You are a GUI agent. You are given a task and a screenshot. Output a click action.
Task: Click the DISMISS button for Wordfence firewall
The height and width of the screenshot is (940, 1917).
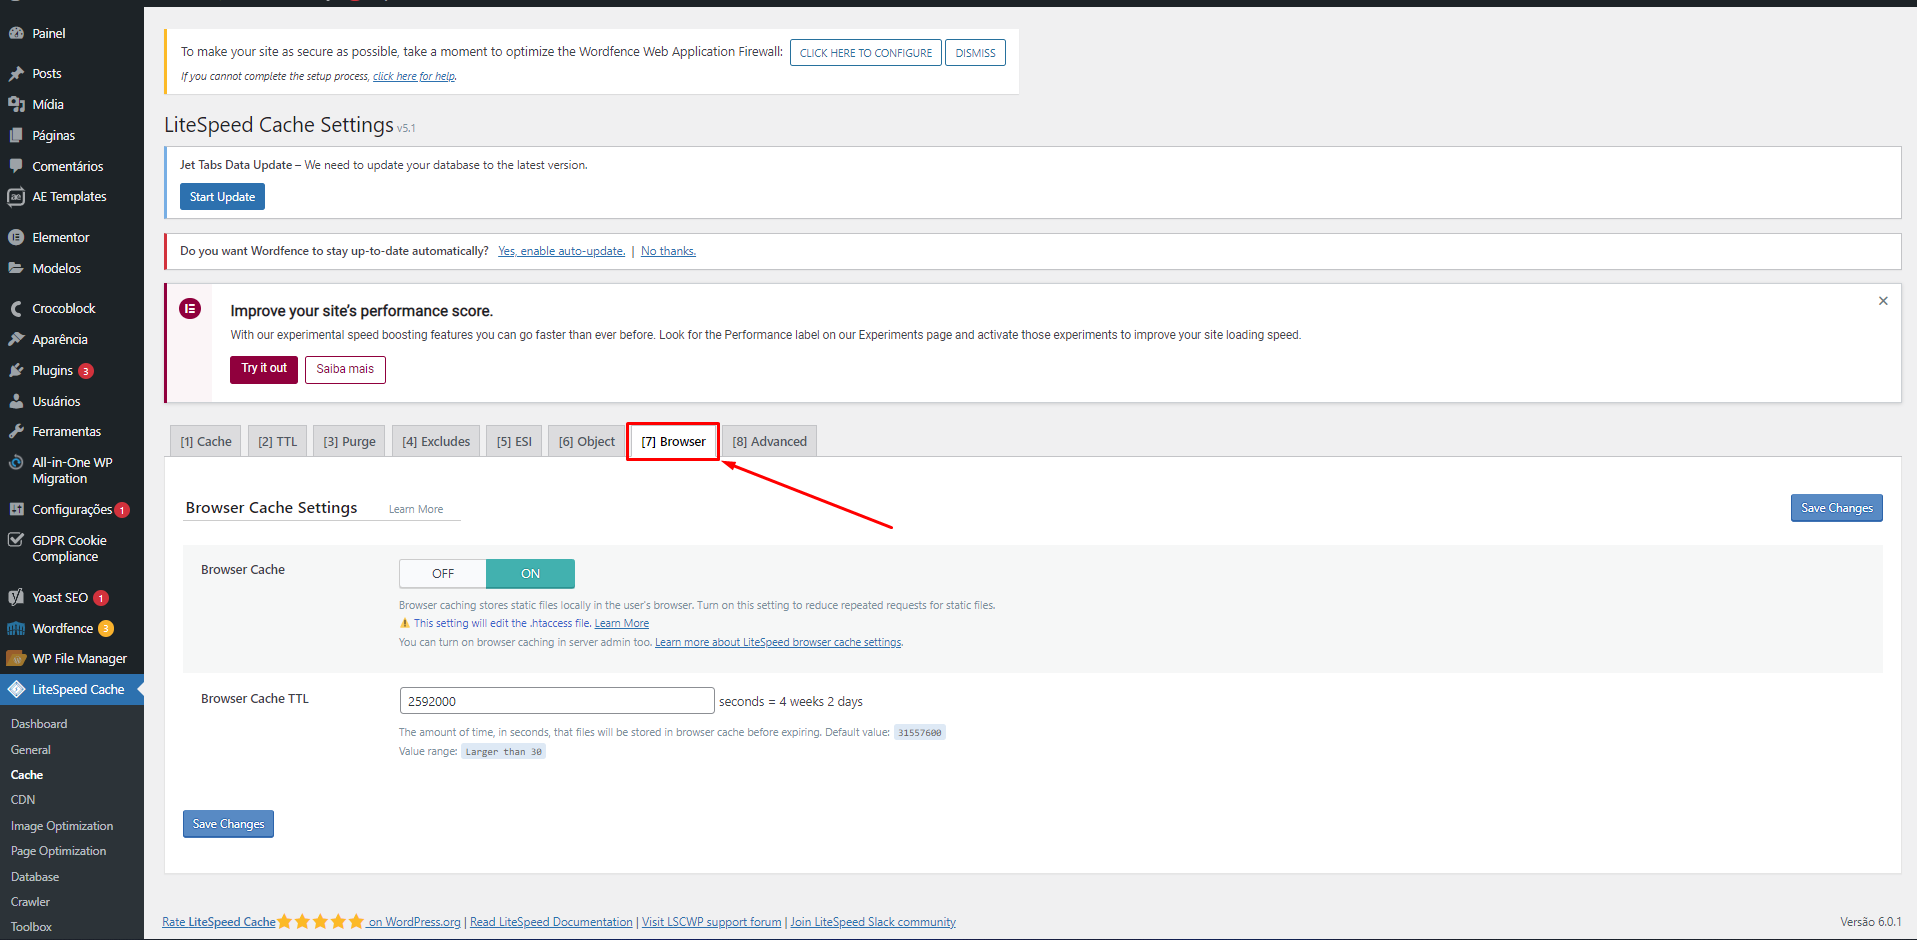click(975, 53)
